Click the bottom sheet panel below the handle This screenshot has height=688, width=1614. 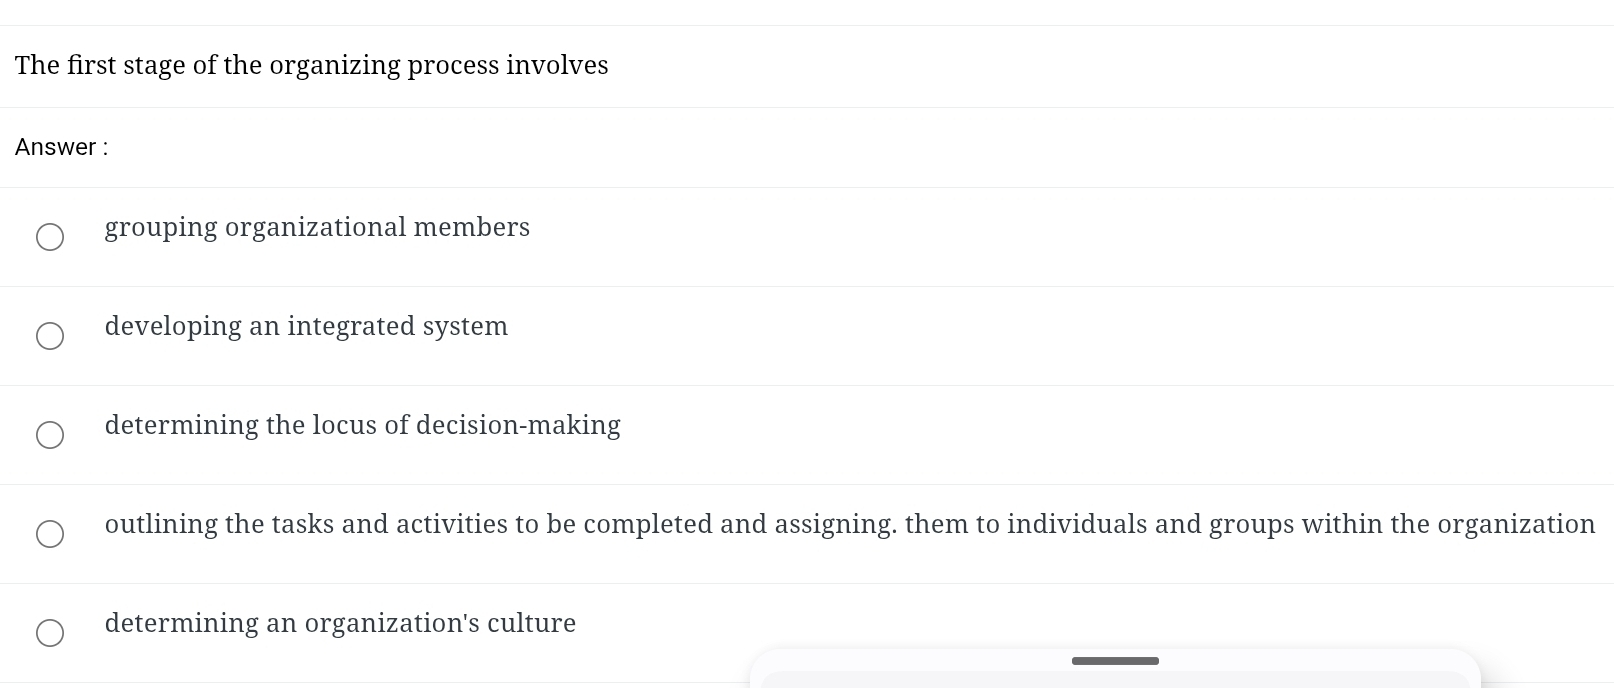pyautogui.click(x=1115, y=679)
